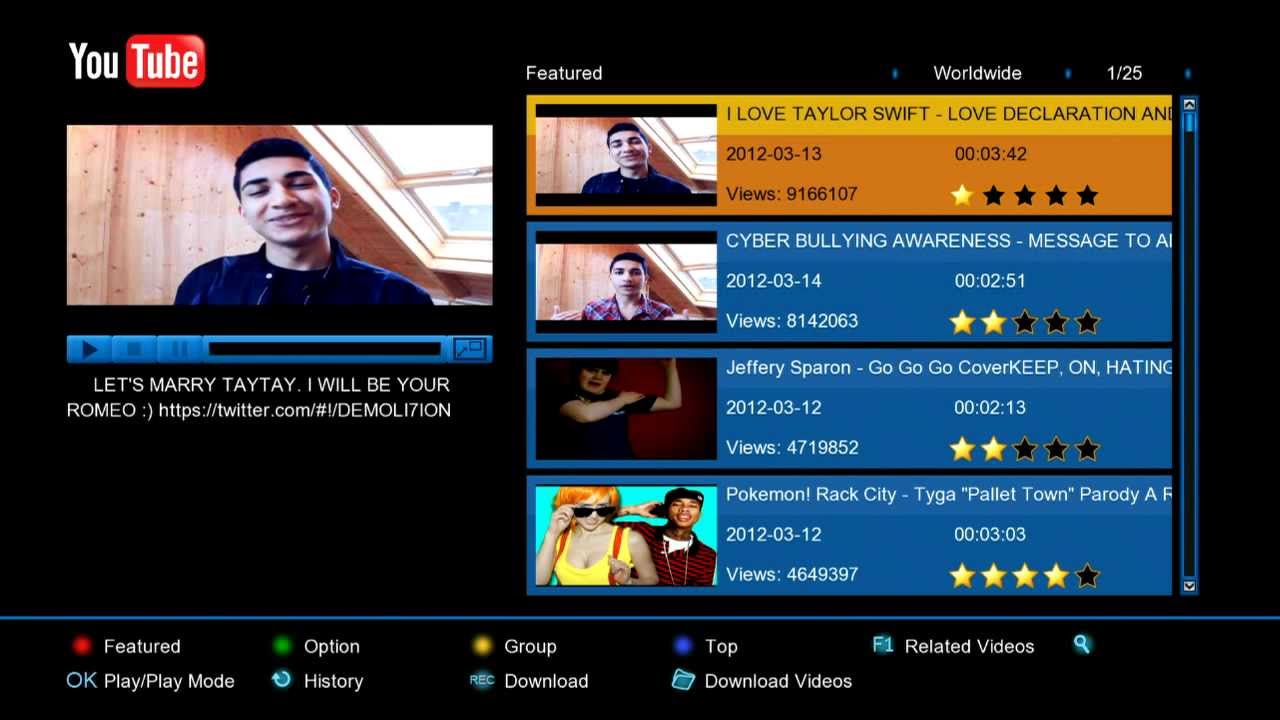Click the star rating of Taylor Swift video
The width and height of the screenshot is (1280, 720).
(1025, 195)
